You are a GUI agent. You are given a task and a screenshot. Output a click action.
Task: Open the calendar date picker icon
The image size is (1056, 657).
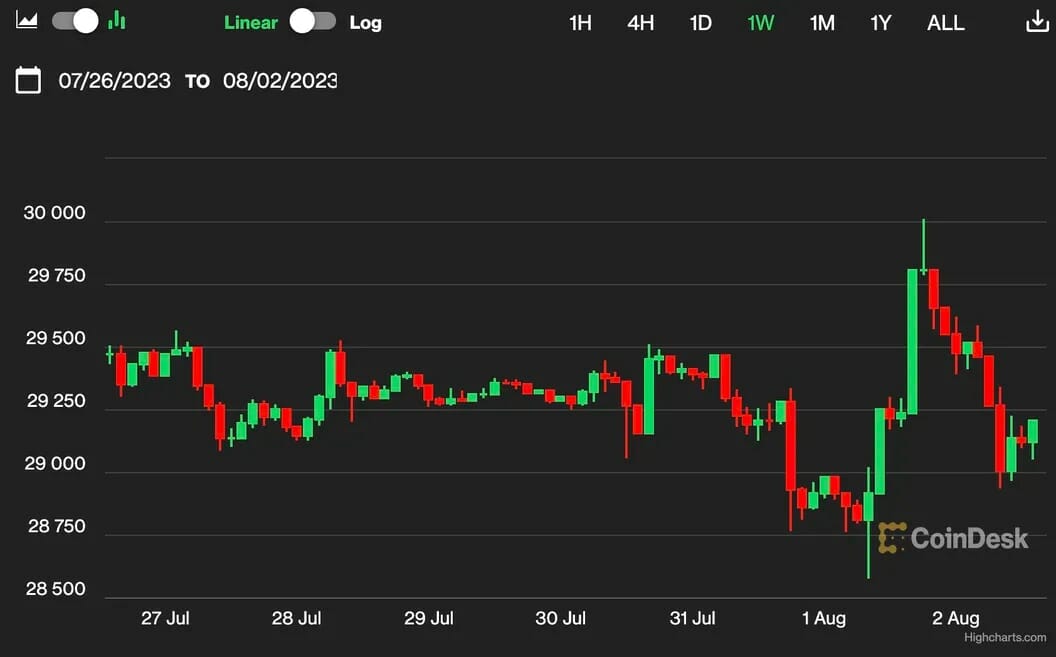coord(29,81)
